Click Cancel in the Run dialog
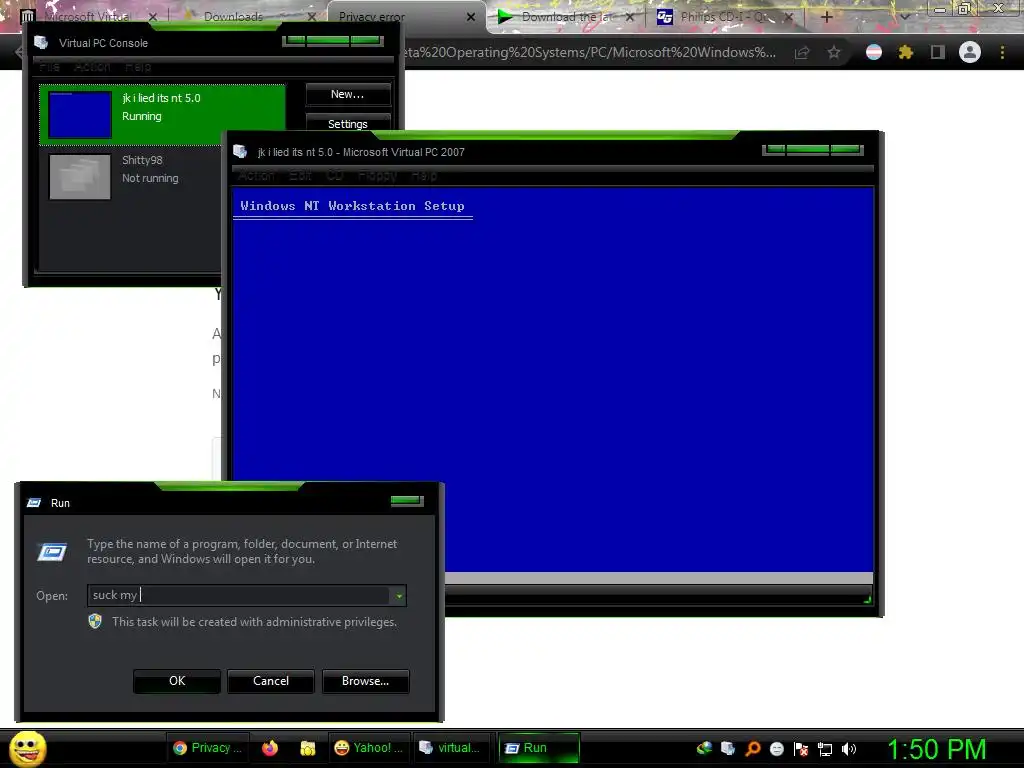Screen dimensions: 1024x768 [x=271, y=680]
